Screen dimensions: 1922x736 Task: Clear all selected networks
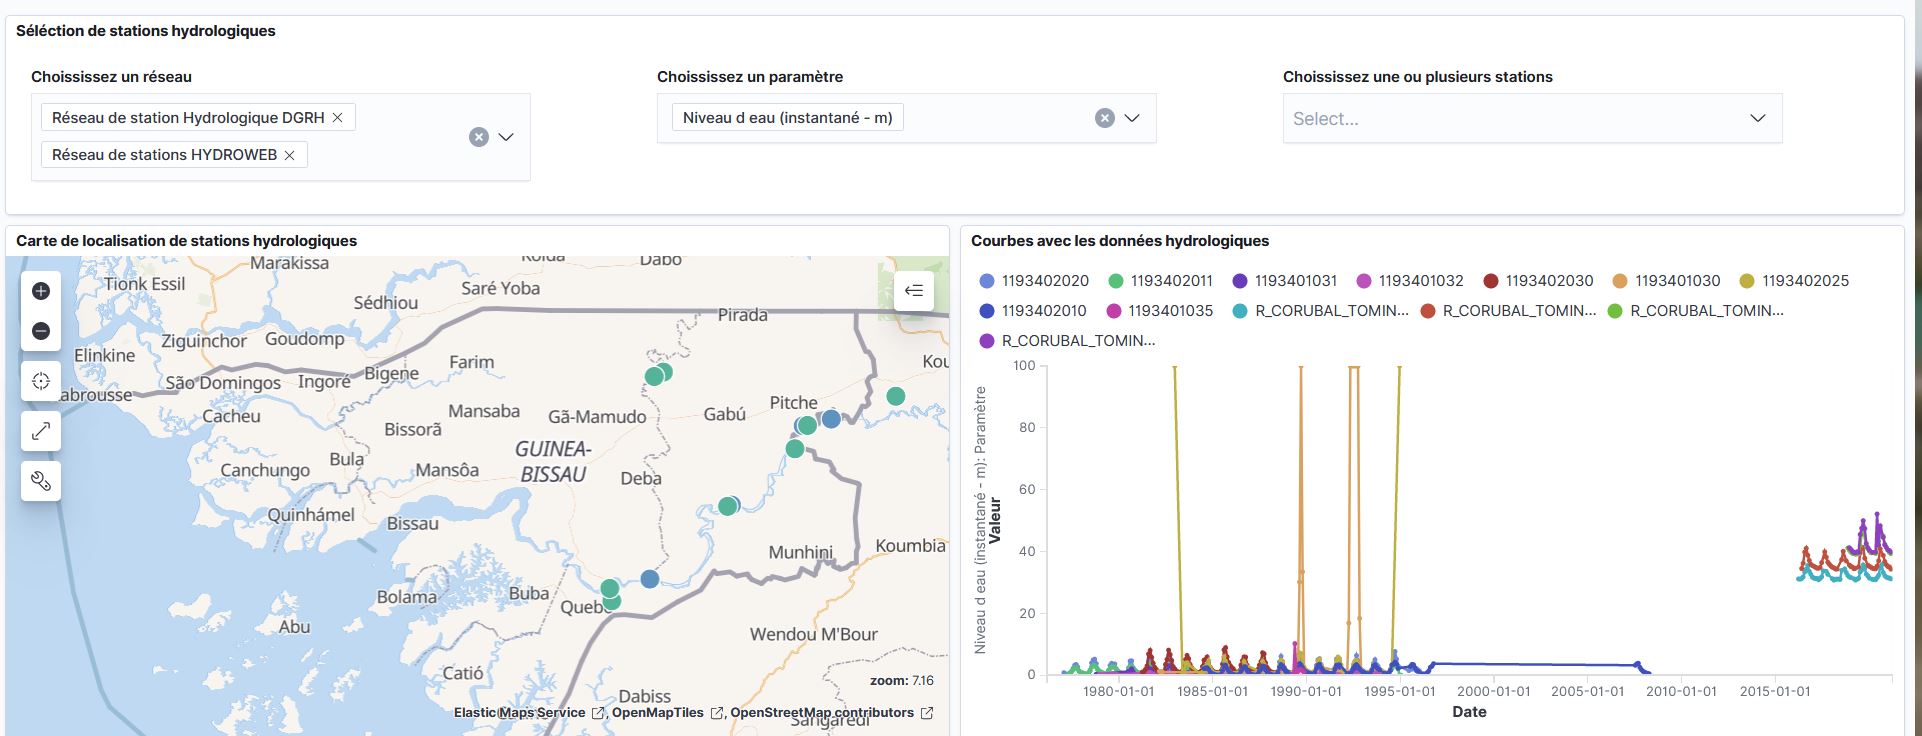coord(479,137)
